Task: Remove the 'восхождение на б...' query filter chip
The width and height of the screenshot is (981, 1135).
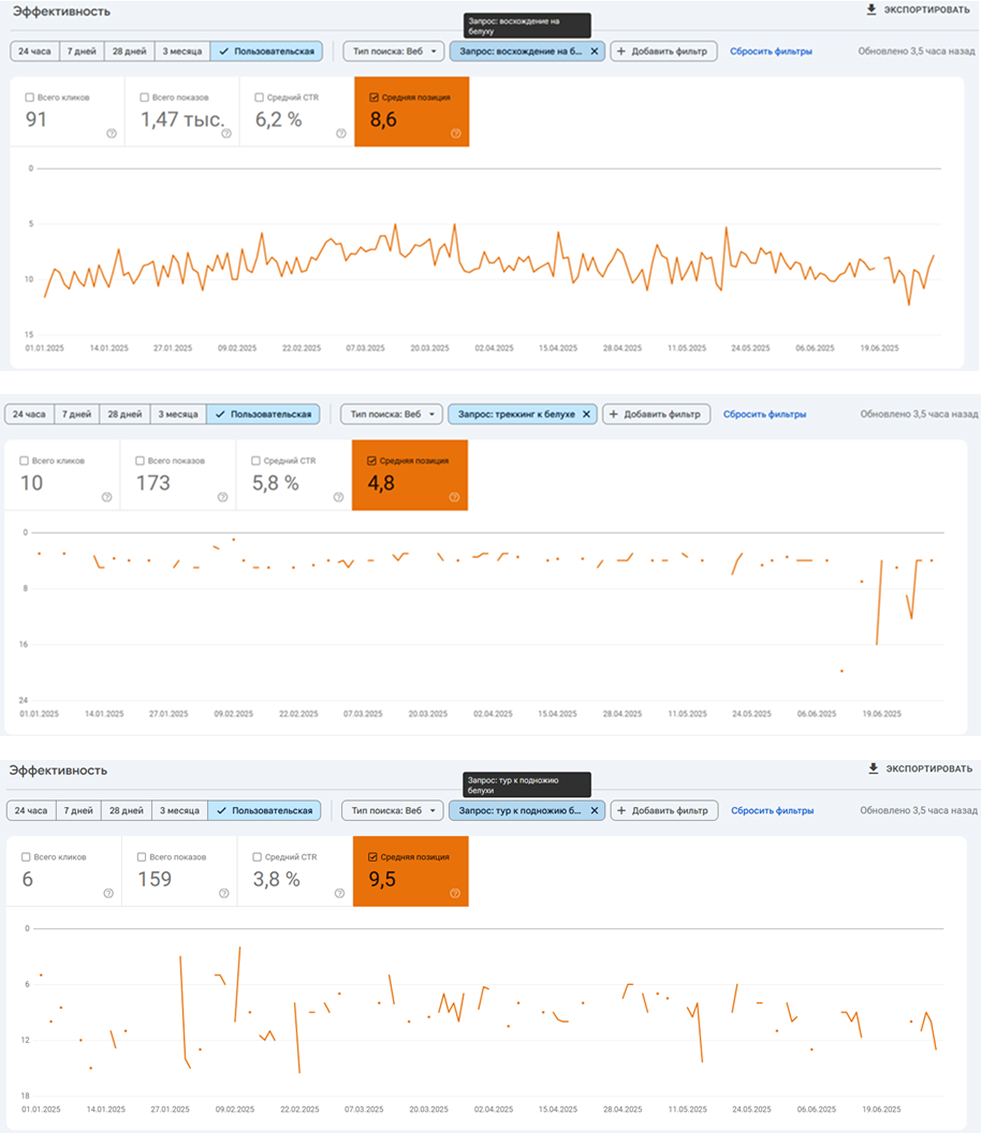Action: point(594,51)
